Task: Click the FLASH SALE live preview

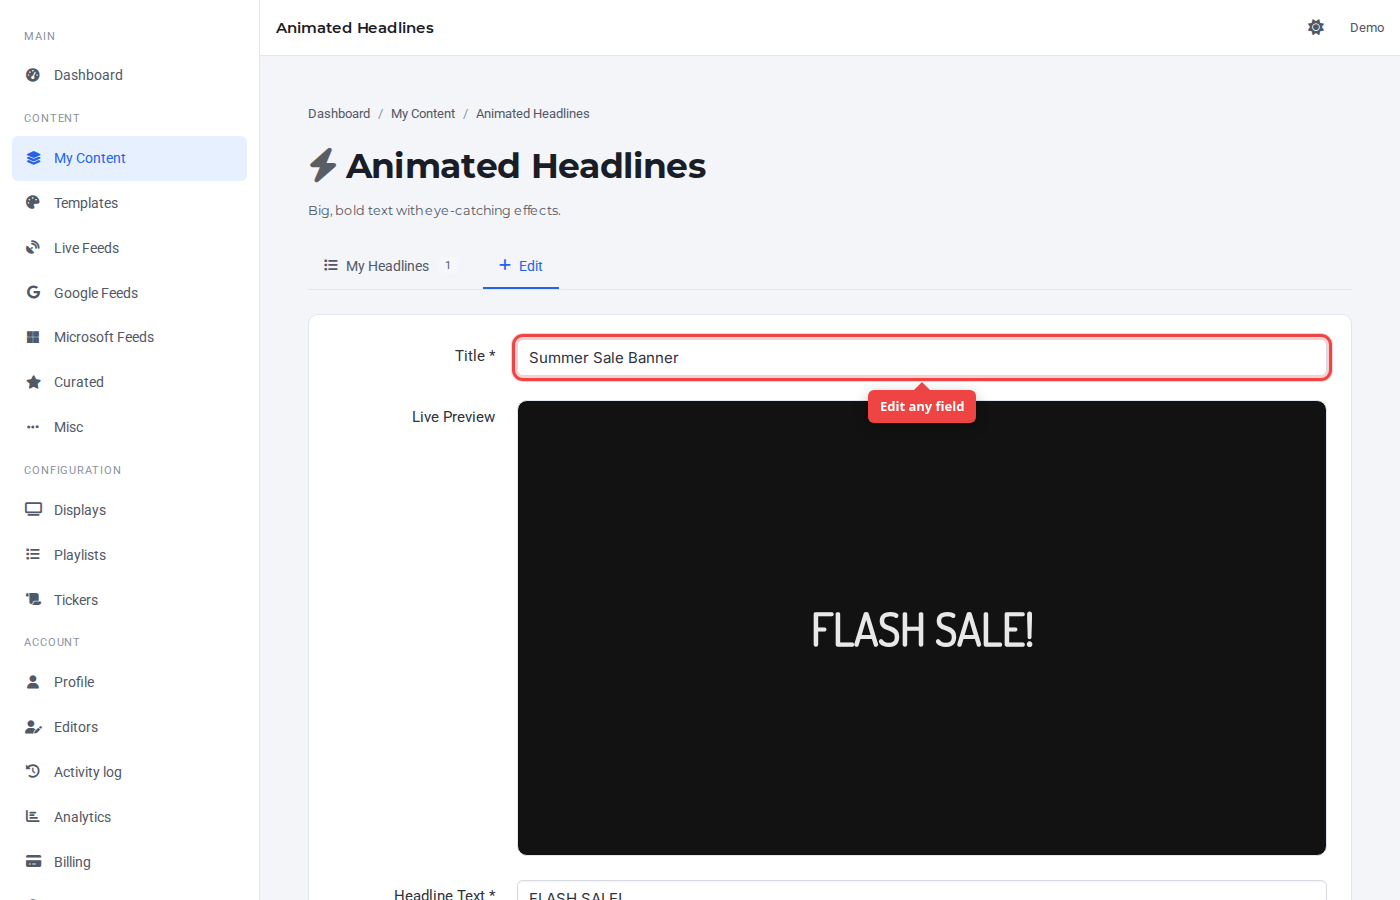Action: pos(922,628)
